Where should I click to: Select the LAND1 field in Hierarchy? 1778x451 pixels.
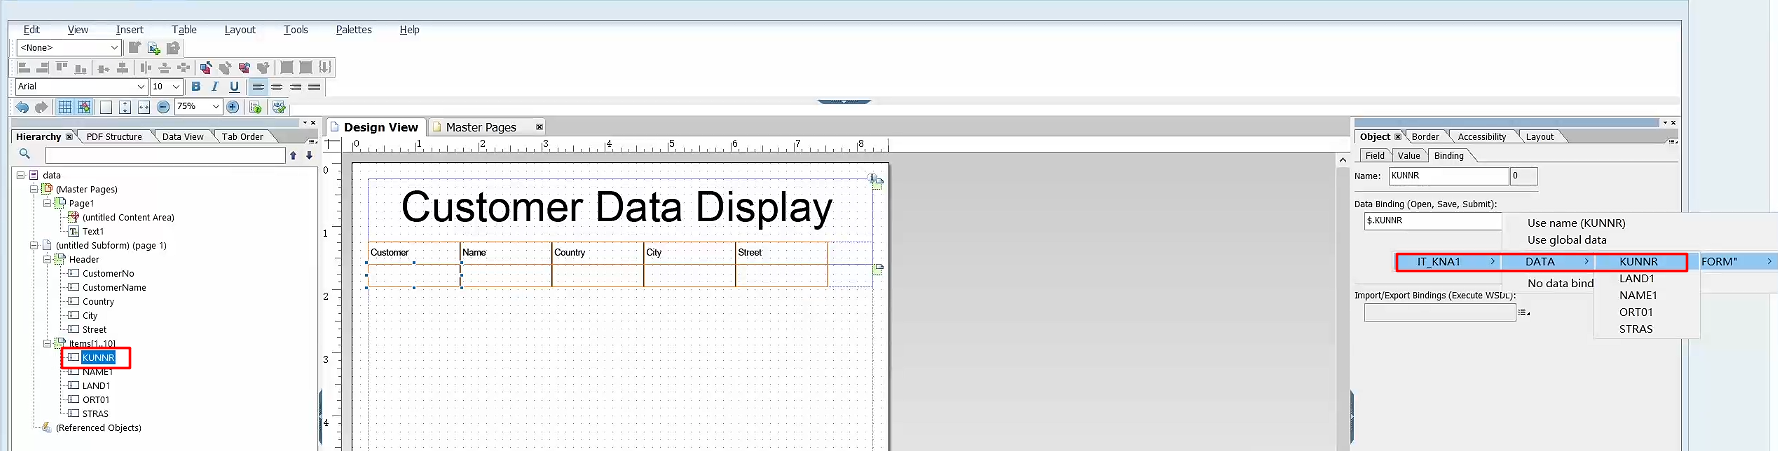pos(96,385)
